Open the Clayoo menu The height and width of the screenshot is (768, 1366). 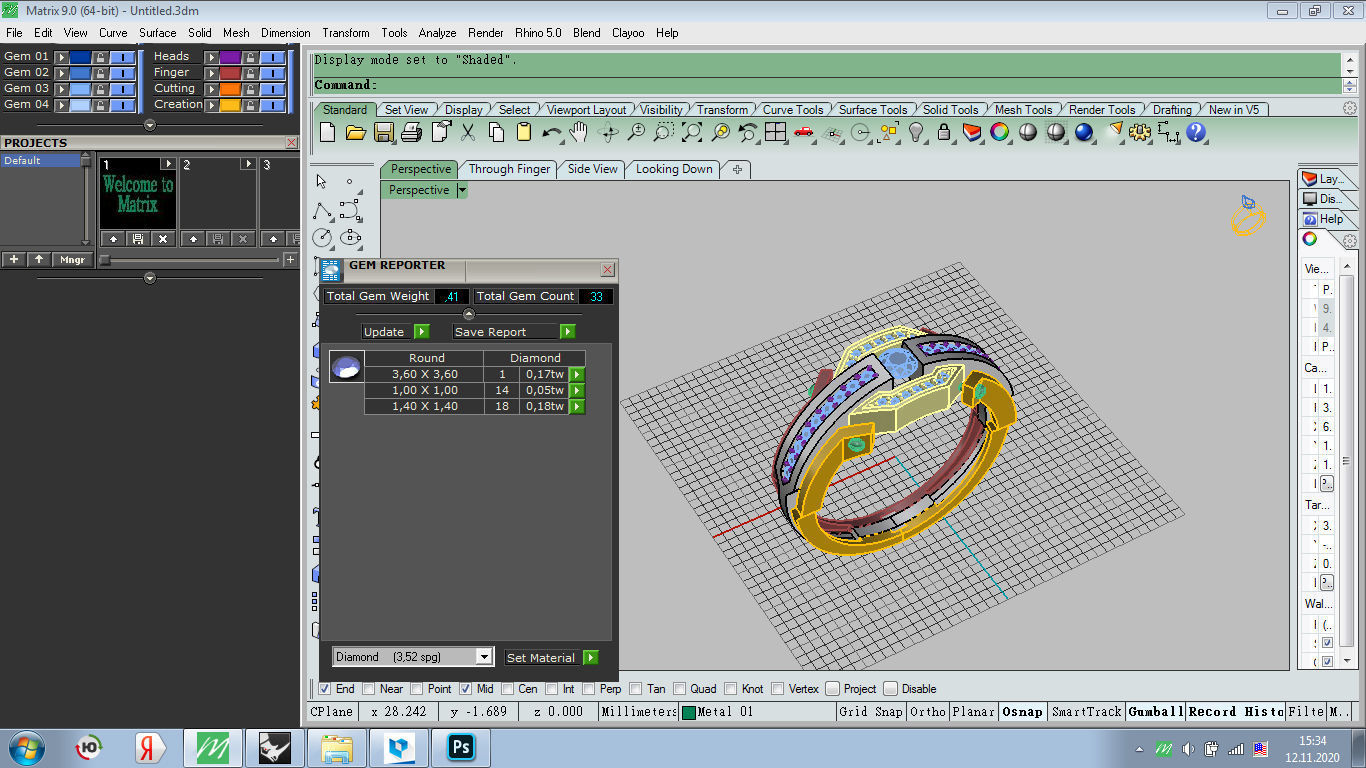[x=628, y=33]
